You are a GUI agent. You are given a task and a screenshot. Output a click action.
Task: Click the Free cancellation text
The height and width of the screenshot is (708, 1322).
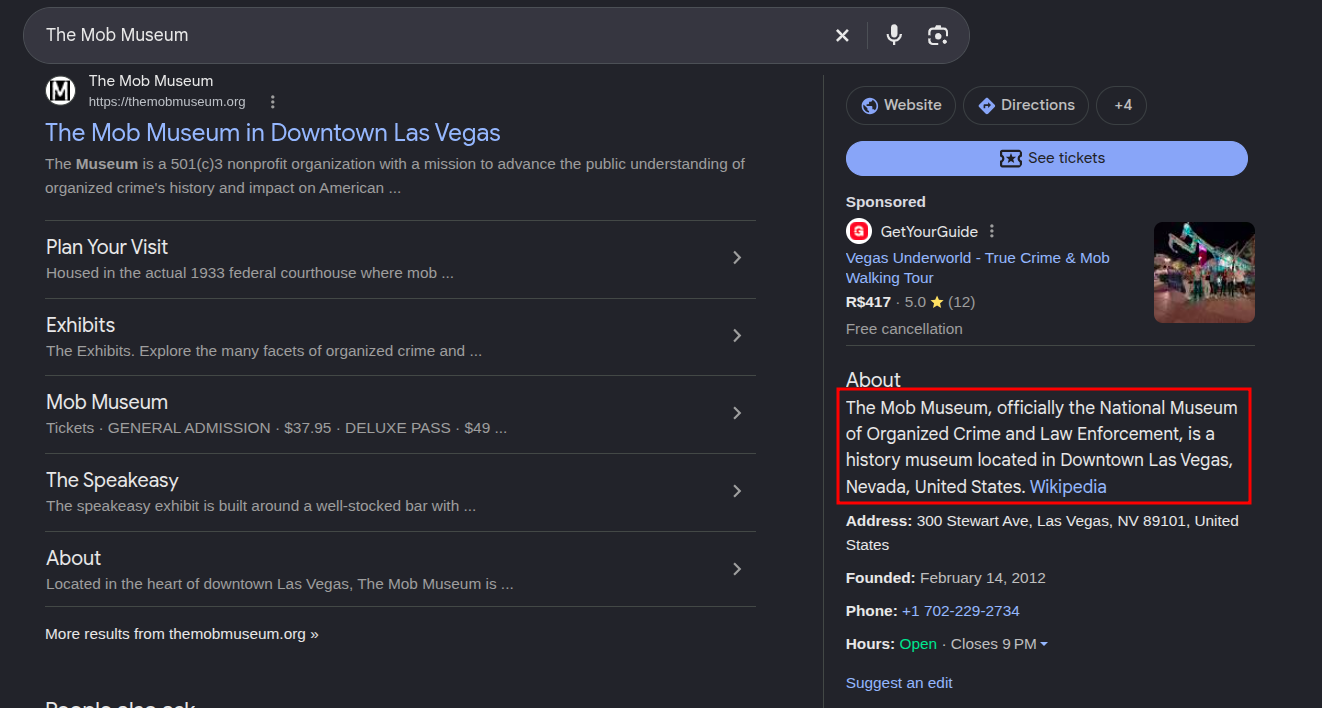coord(904,329)
